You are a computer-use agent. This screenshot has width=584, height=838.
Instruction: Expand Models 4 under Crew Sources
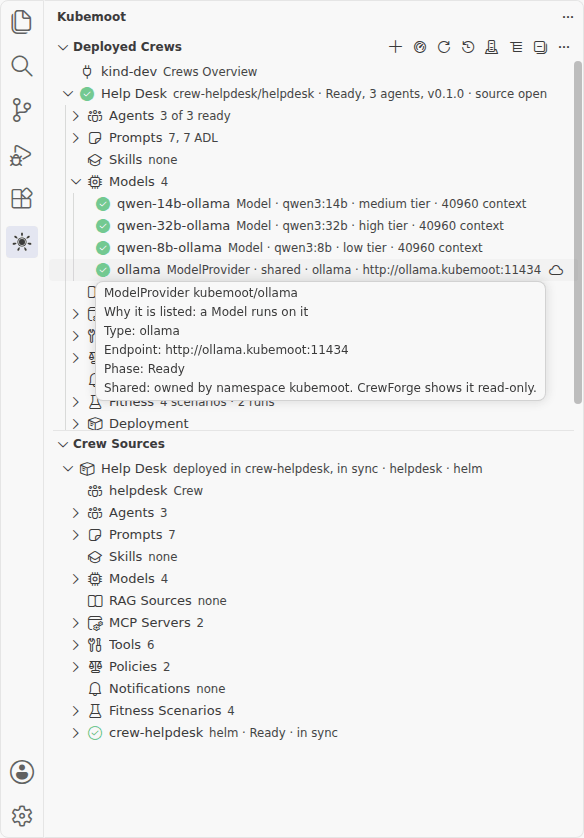(76, 579)
